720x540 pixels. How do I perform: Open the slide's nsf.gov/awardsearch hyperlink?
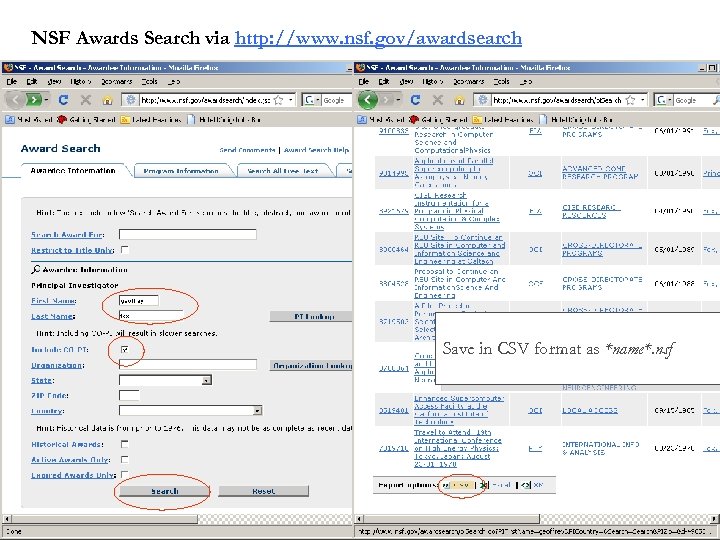tap(378, 38)
